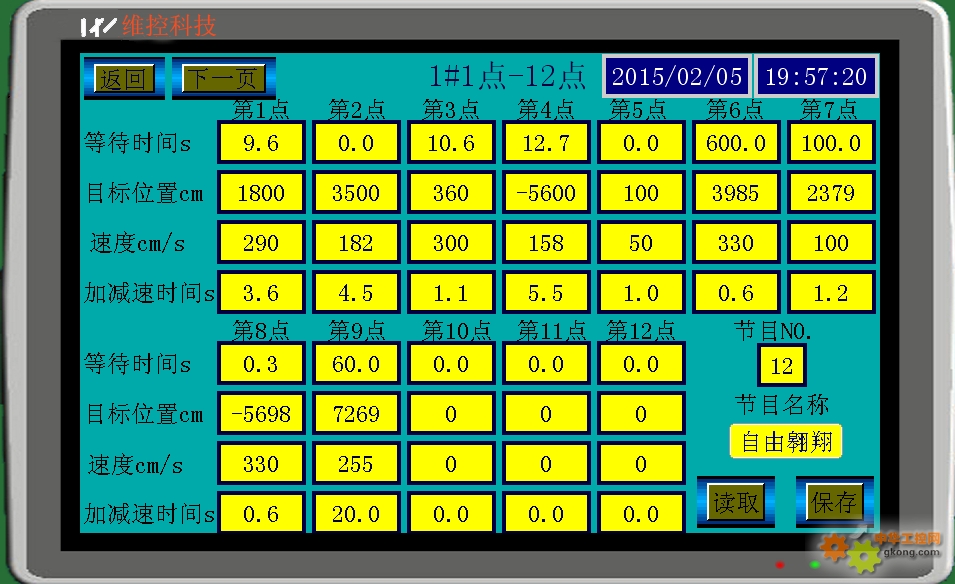Edit 节目名称 field 自由翱翔
The height and width of the screenshot is (584, 955).
[x=786, y=442]
